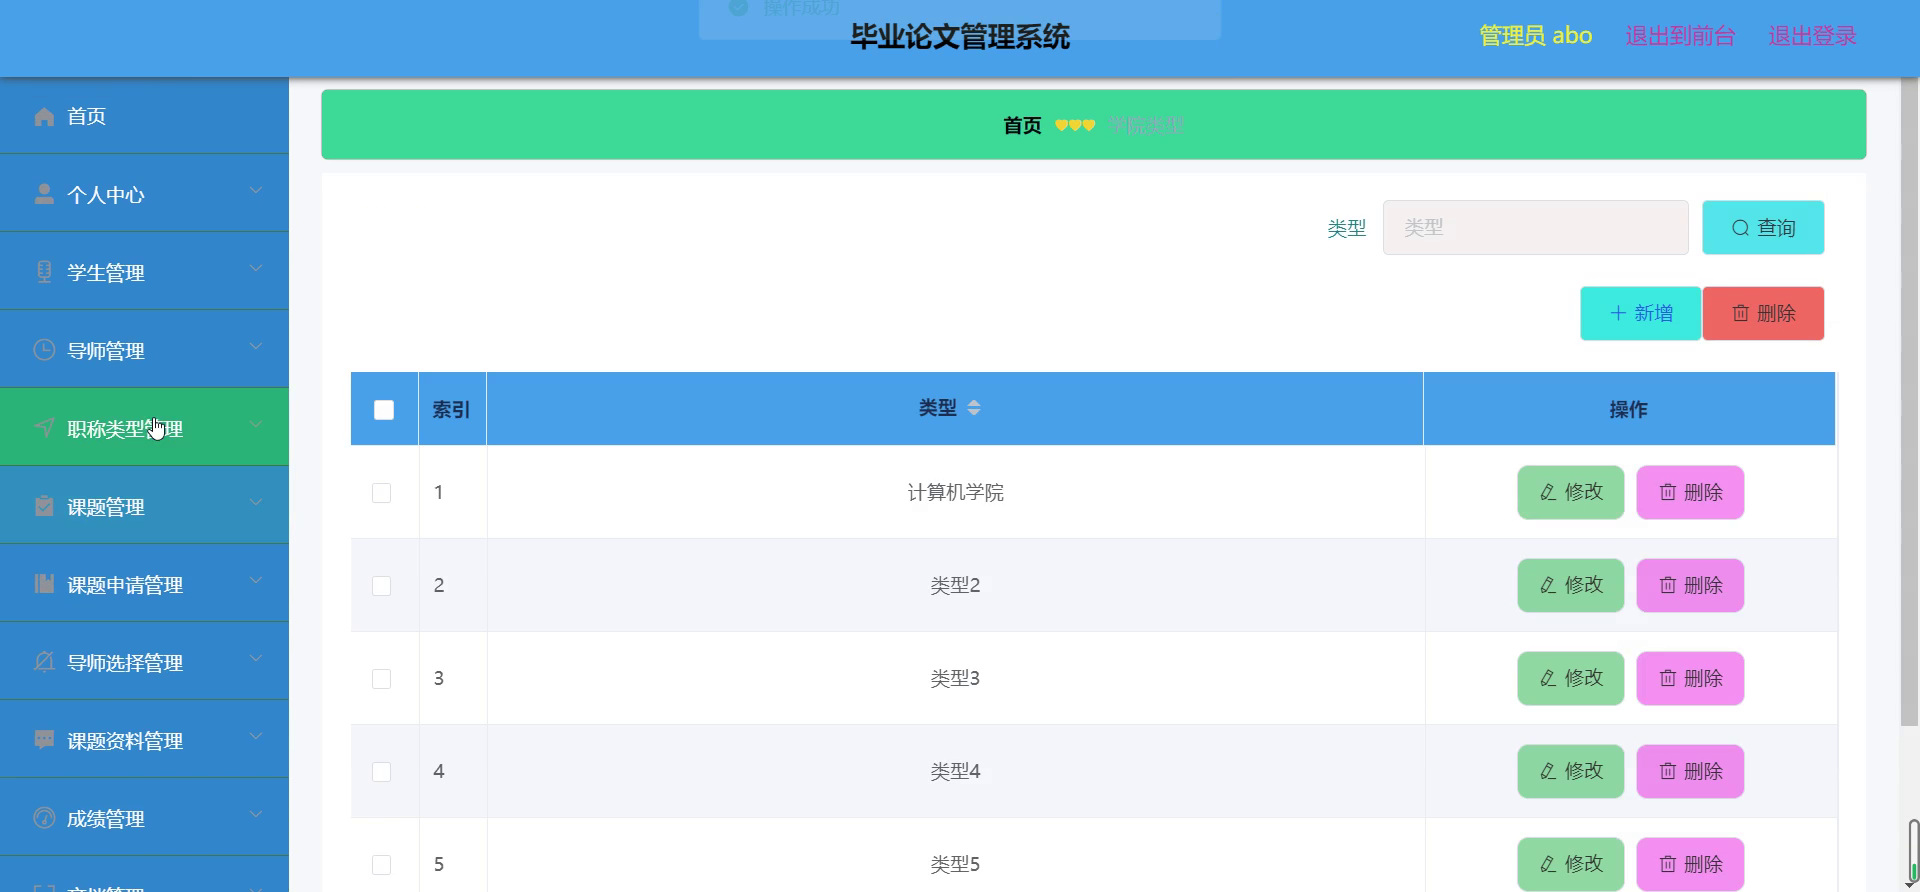Click the circular icon beside 成绩管理
Image resolution: width=1920 pixels, height=892 pixels.
click(44, 818)
